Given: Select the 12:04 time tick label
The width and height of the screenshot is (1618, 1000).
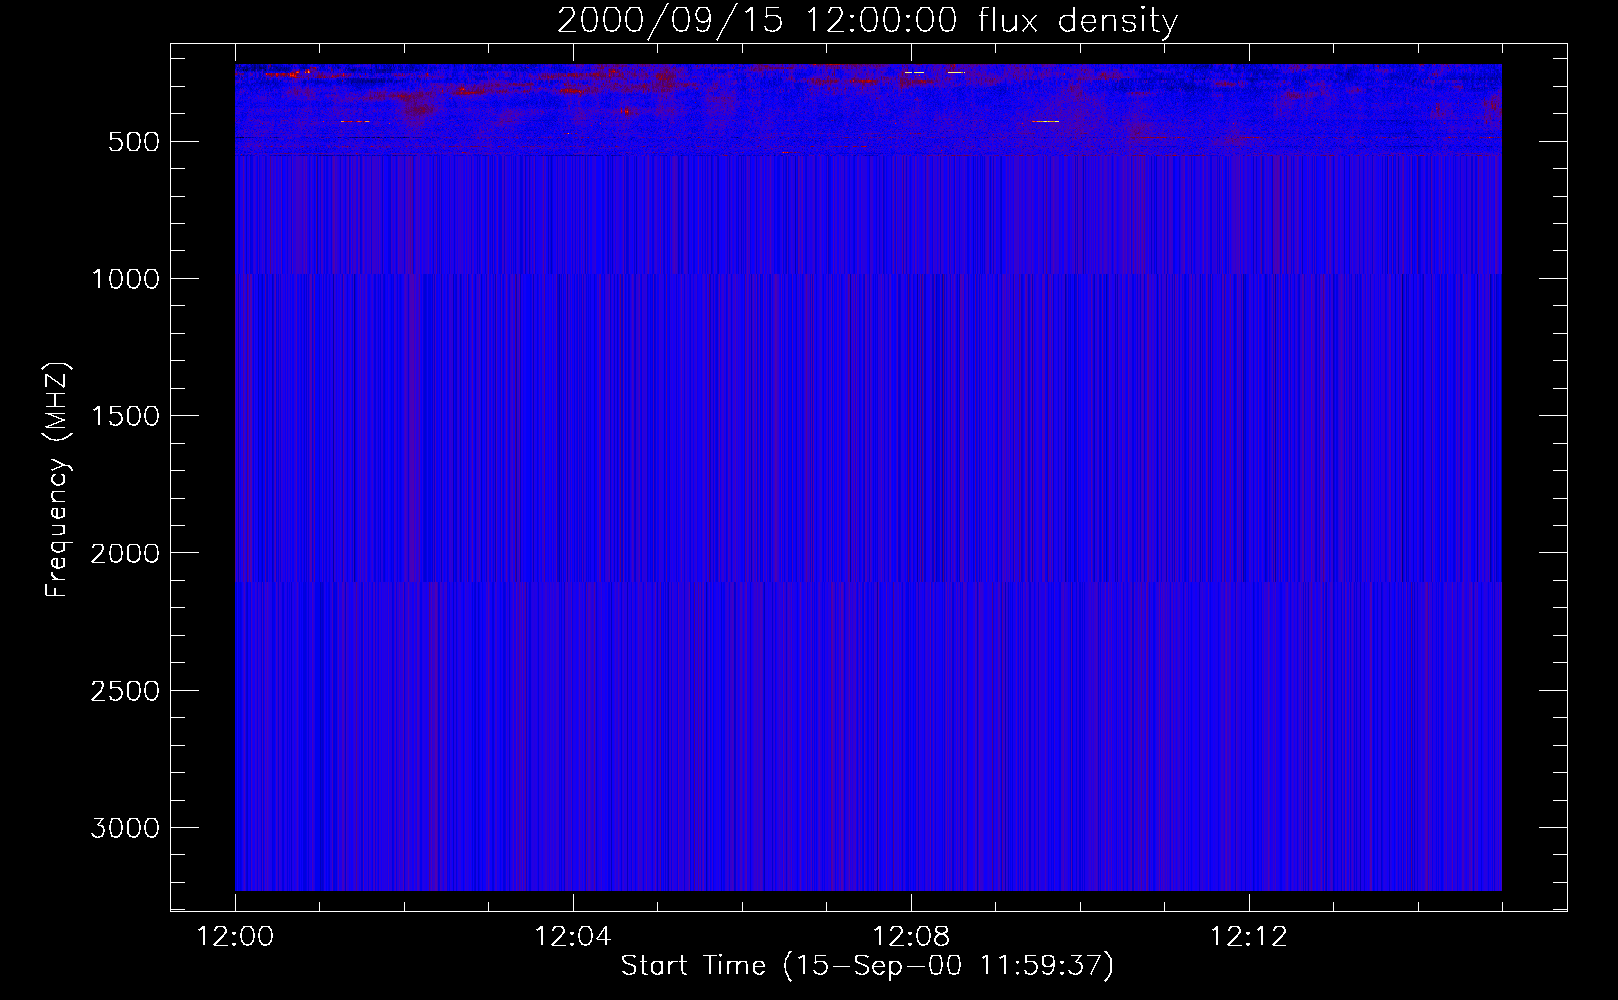Looking at the screenshot, I should click(572, 937).
